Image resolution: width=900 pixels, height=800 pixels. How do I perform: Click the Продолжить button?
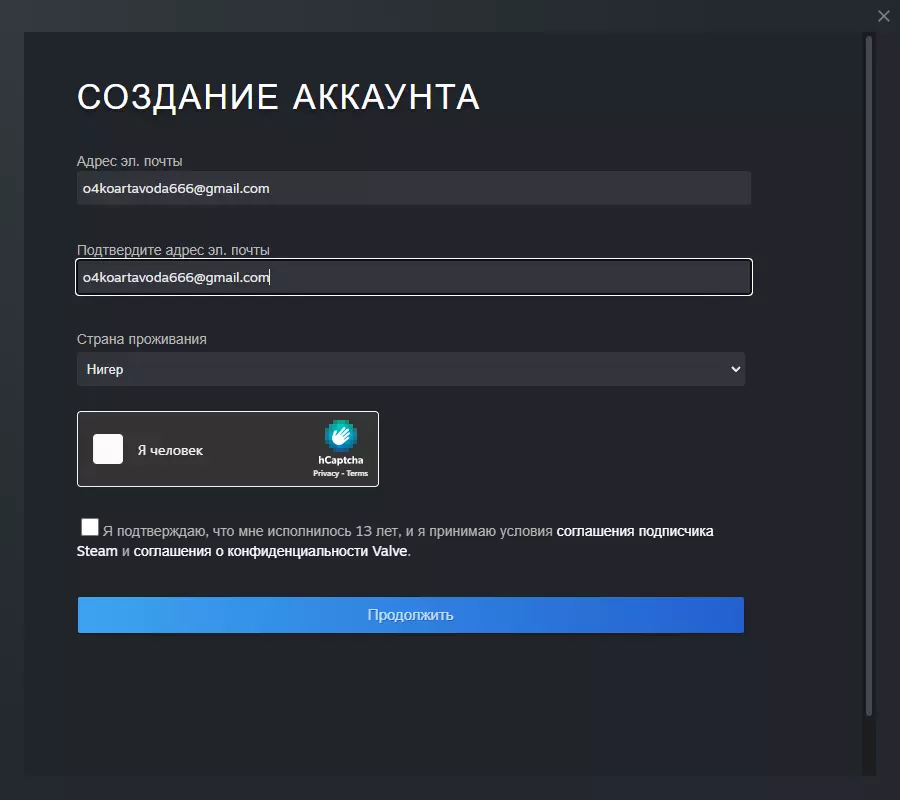(411, 615)
